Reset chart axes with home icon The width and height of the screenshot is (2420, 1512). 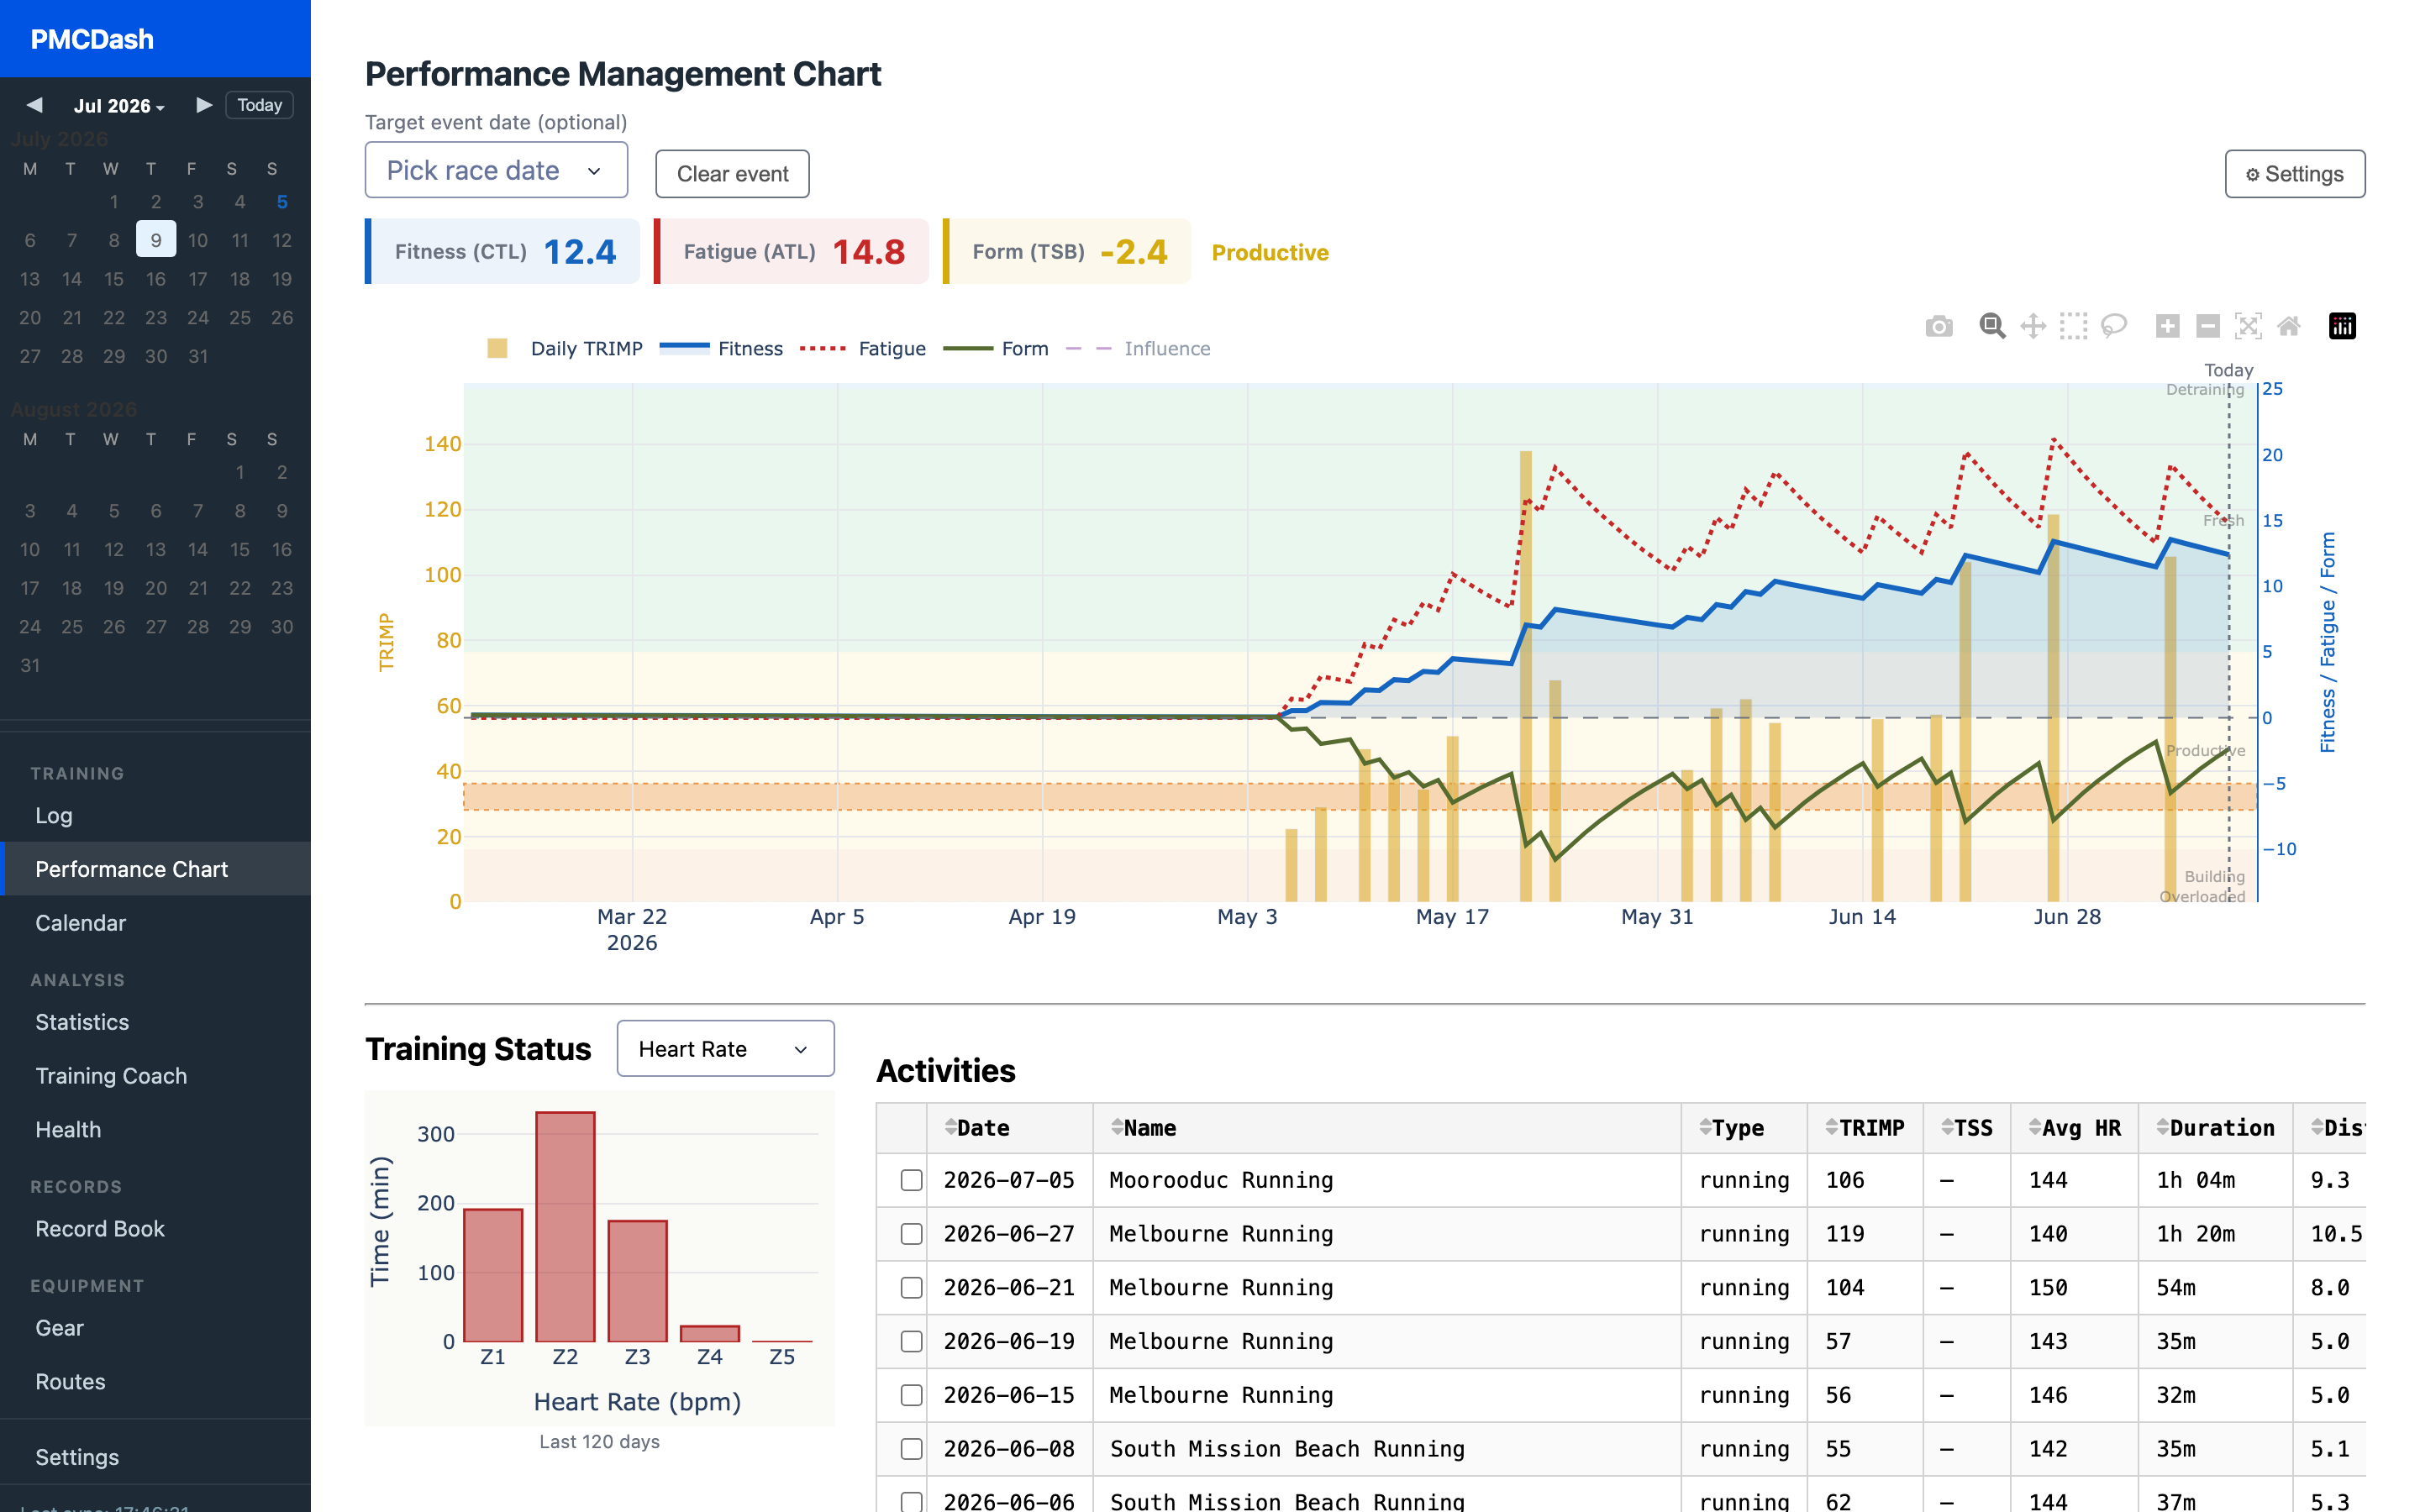(2289, 326)
